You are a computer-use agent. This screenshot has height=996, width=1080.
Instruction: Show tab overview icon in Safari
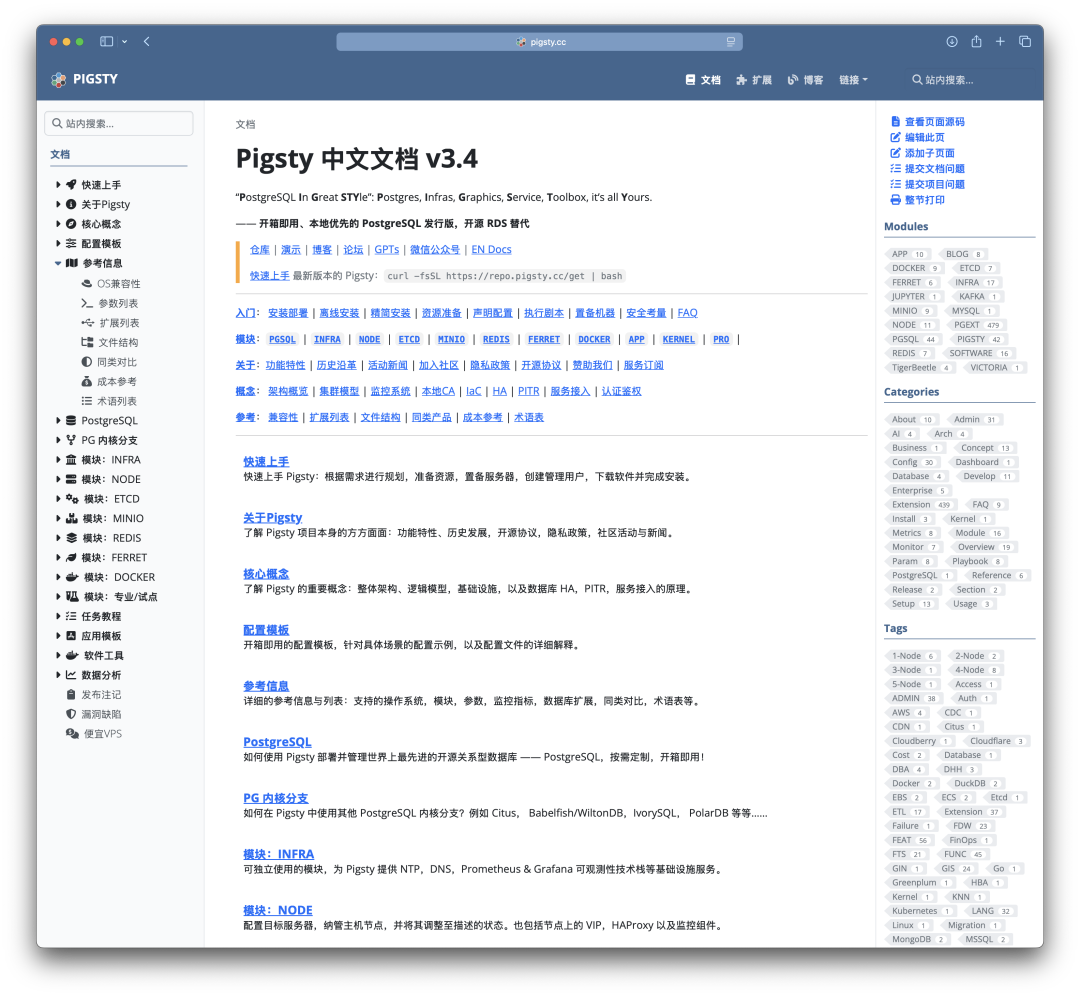coord(1025,41)
